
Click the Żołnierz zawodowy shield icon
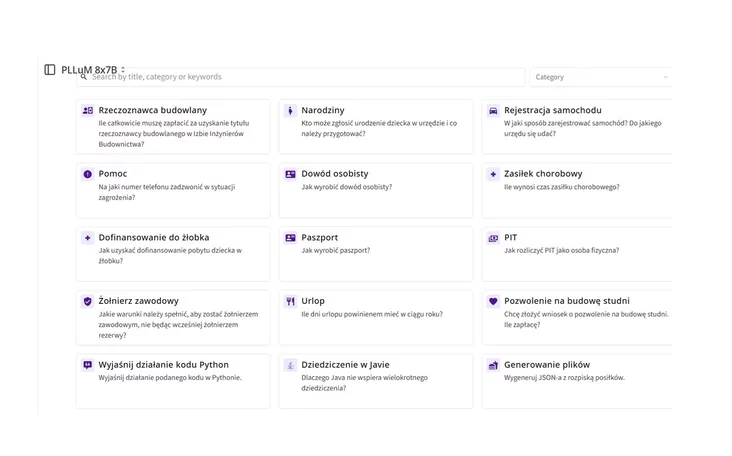click(x=88, y=301)
